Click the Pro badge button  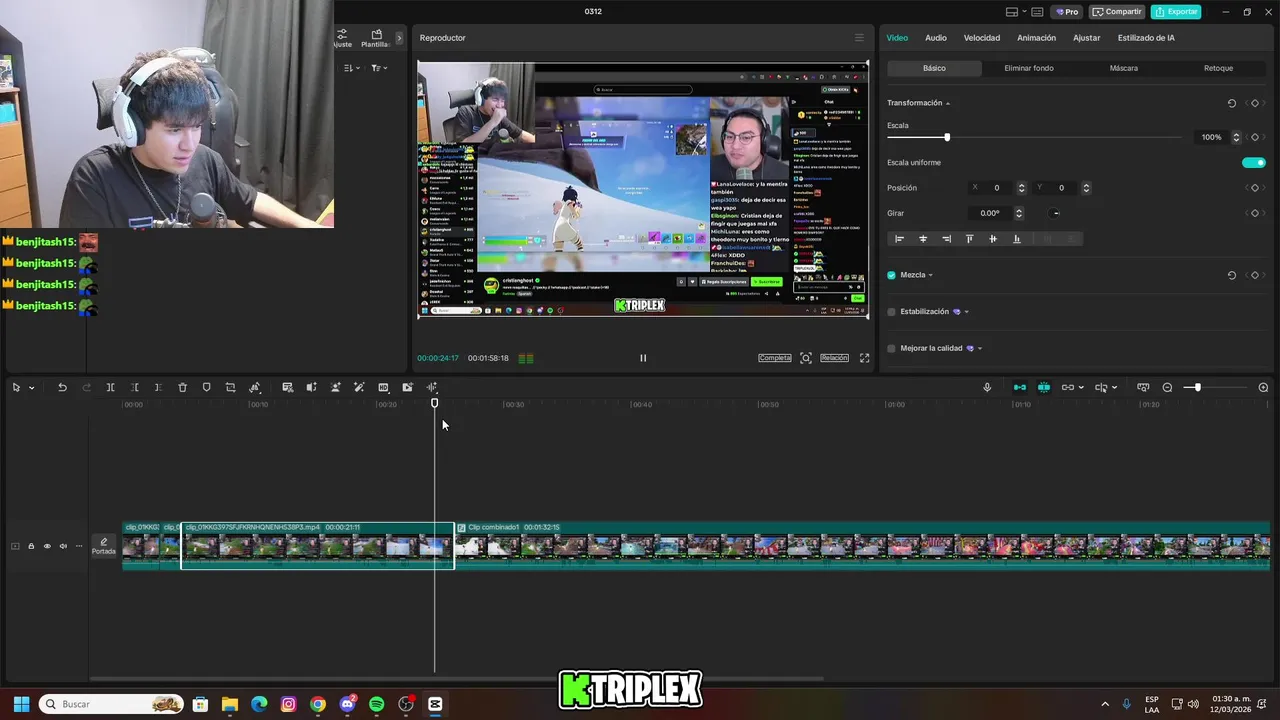tap(1066, 12)
